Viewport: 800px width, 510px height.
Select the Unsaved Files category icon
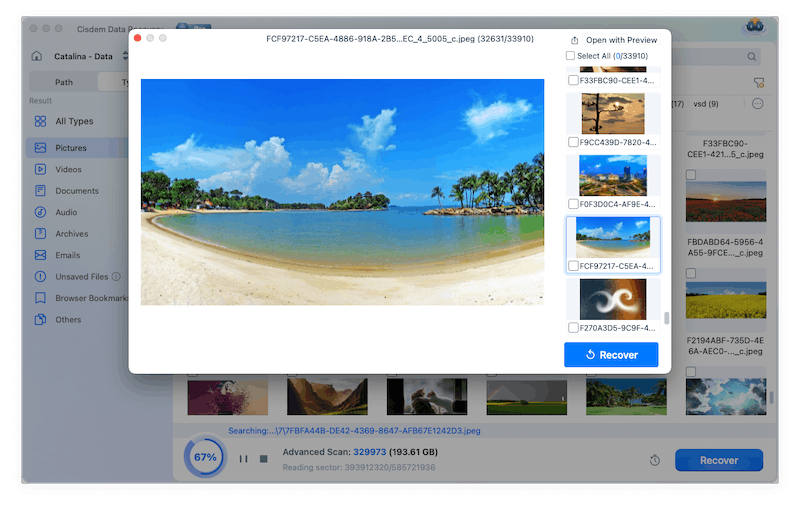pyautogui.click(x=40, y=276)
